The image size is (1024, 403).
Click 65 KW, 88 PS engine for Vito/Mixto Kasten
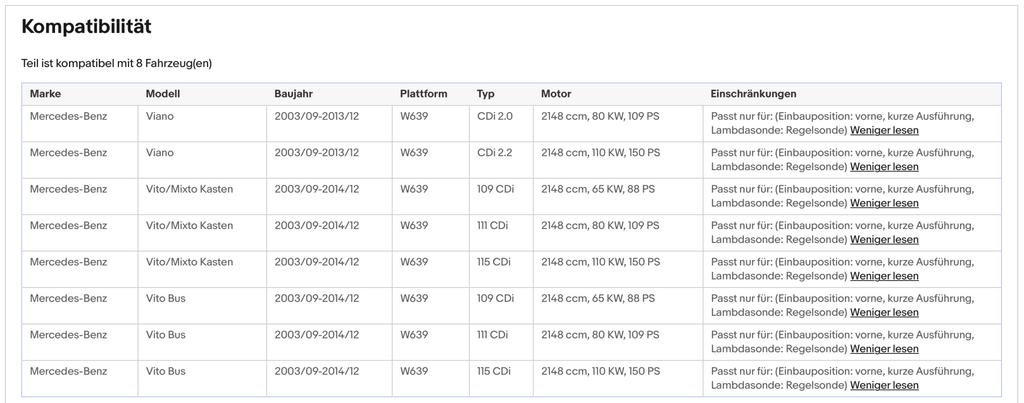click(598, 189)
